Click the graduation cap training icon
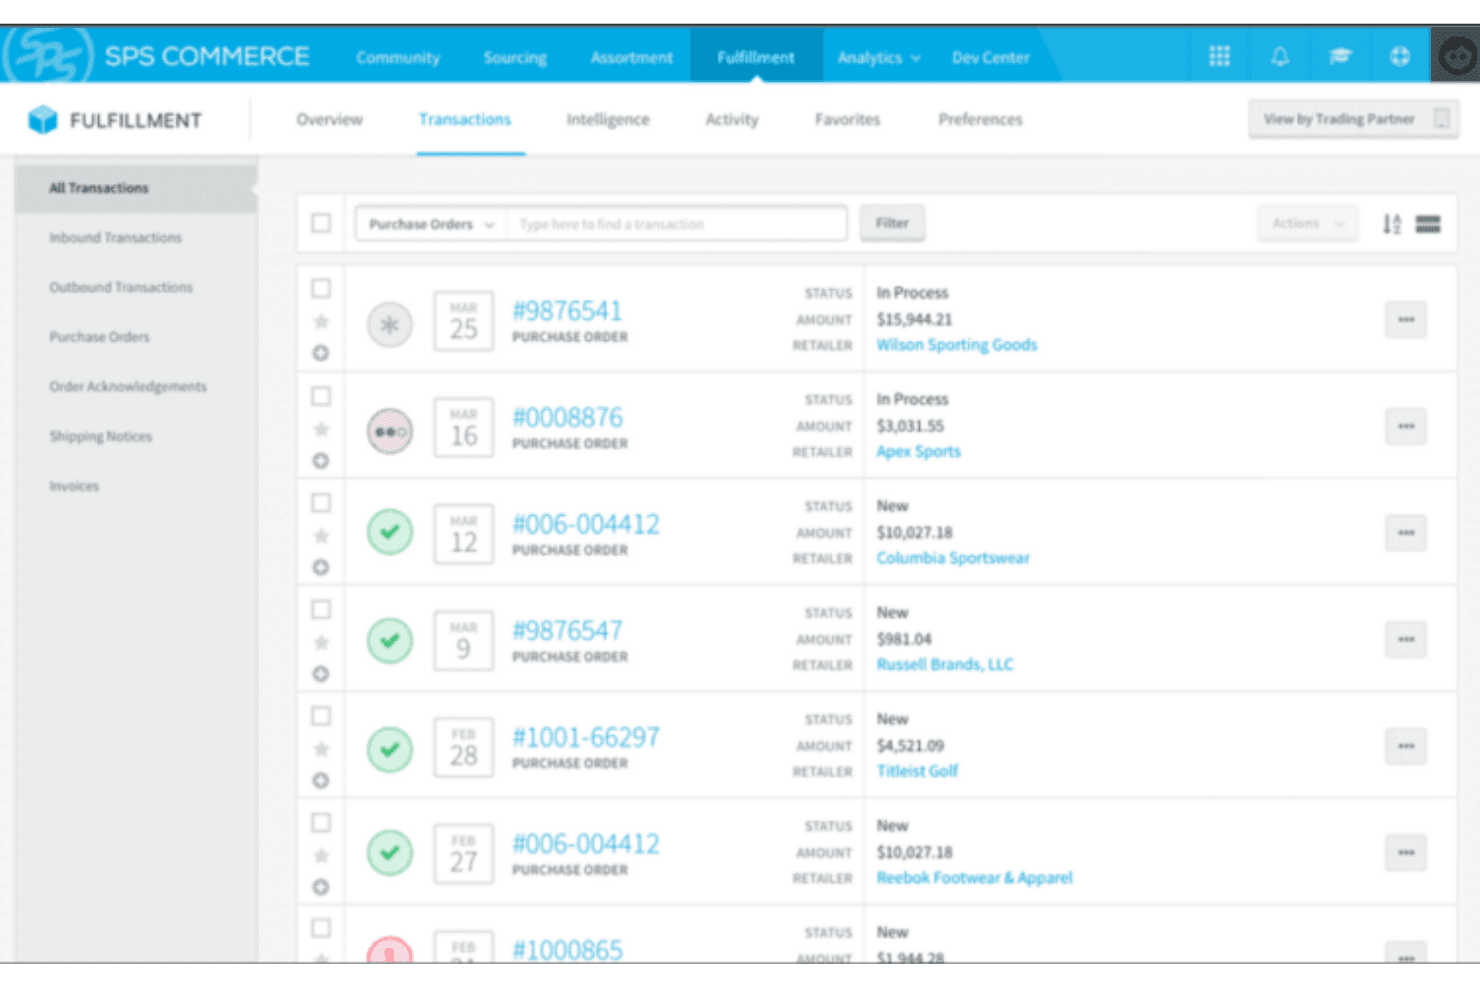Image resolution: width=1480 pixels, height=987 pixels. 1340,56
